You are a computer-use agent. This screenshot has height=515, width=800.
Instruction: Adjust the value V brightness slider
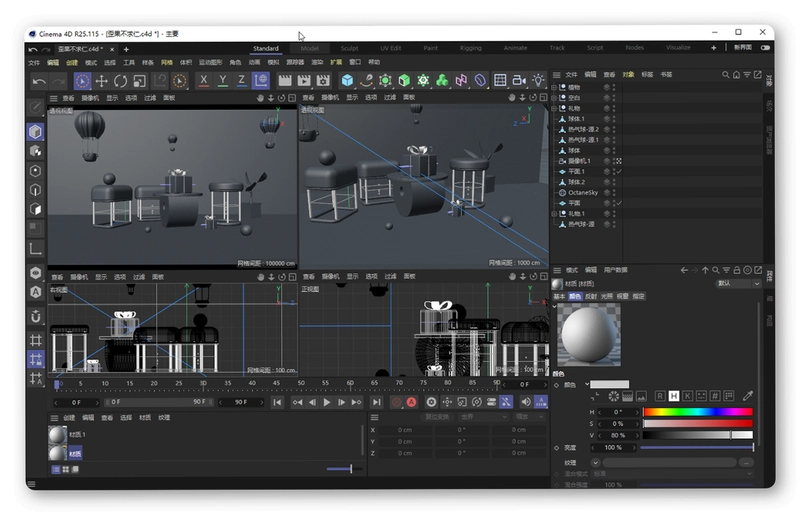[x=697, y=435]
